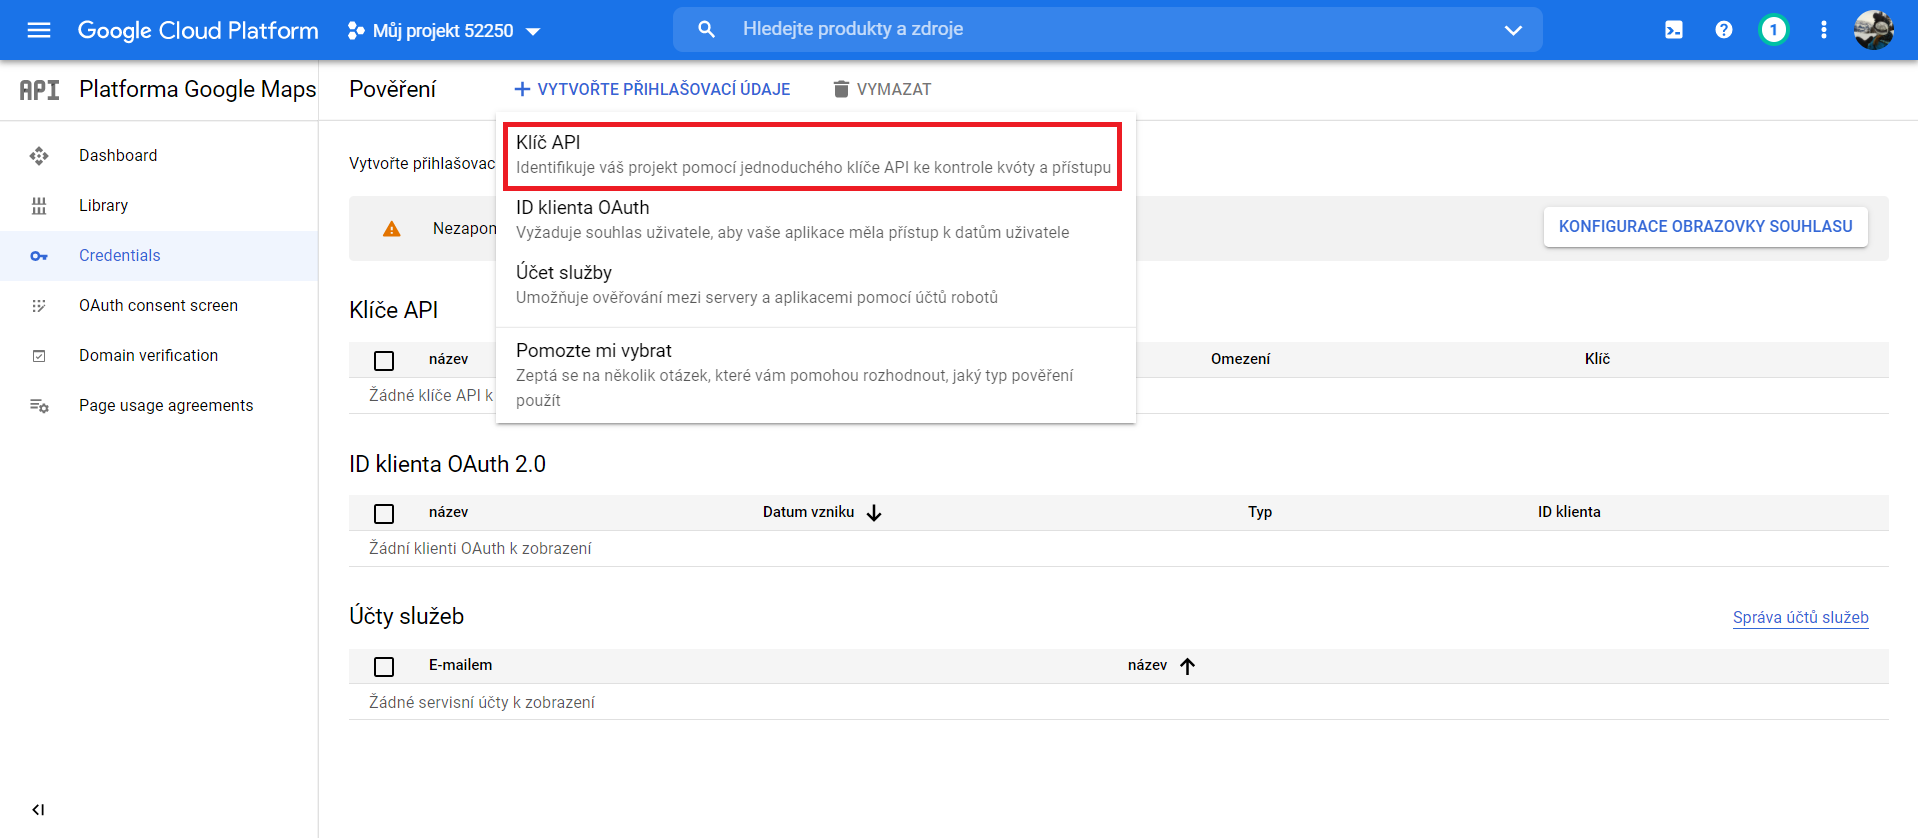The image size is (1918, 838).
Task: Activate Cloud Shell terminal icon
Action: [1673, 30]
